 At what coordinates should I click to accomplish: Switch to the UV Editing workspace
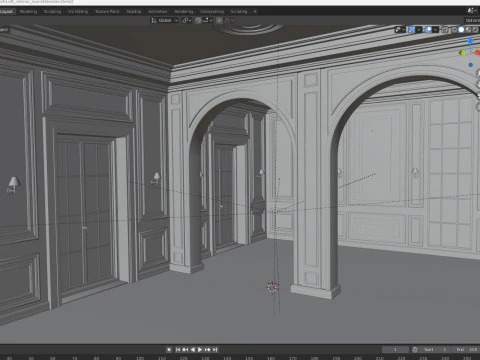(78, 11)
